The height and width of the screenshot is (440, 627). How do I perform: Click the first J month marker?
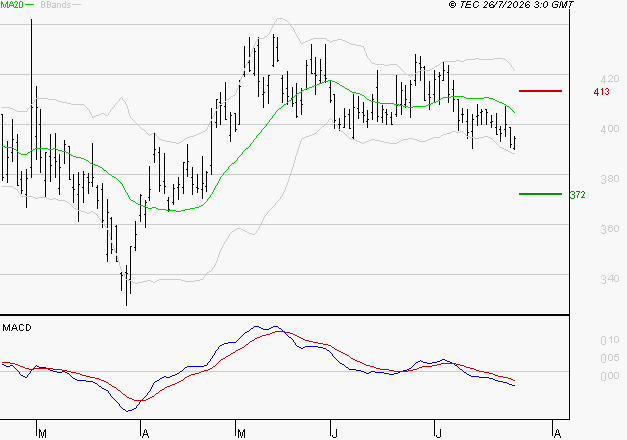tap(335, 434)
